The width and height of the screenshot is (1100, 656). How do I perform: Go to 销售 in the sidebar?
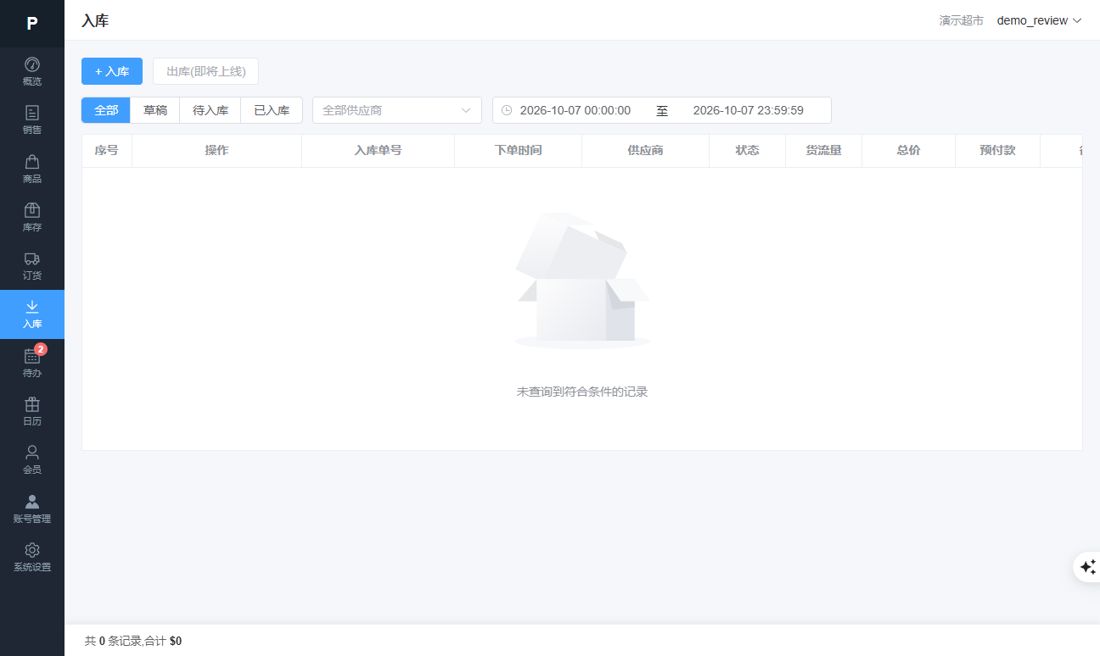coord(32,120)
